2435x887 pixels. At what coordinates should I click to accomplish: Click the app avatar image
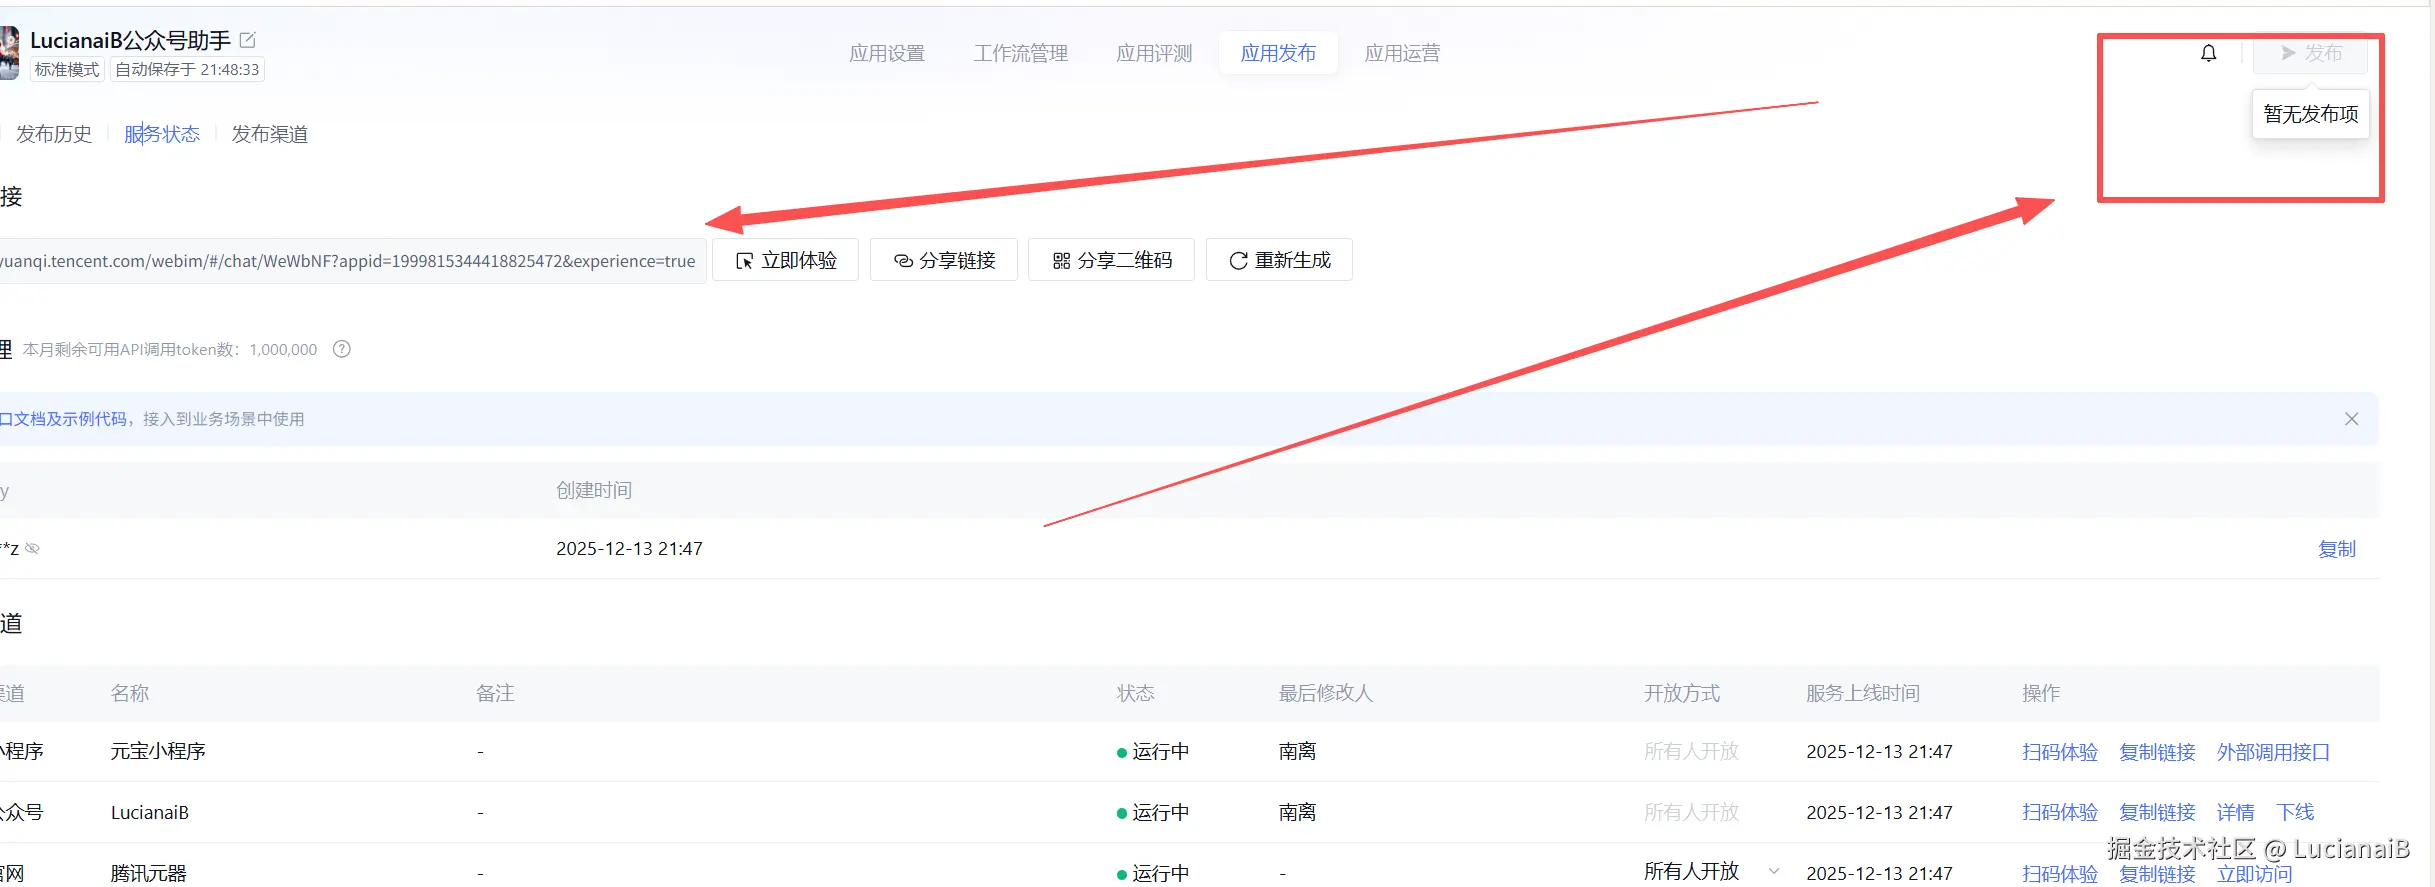tap(9, 53)
